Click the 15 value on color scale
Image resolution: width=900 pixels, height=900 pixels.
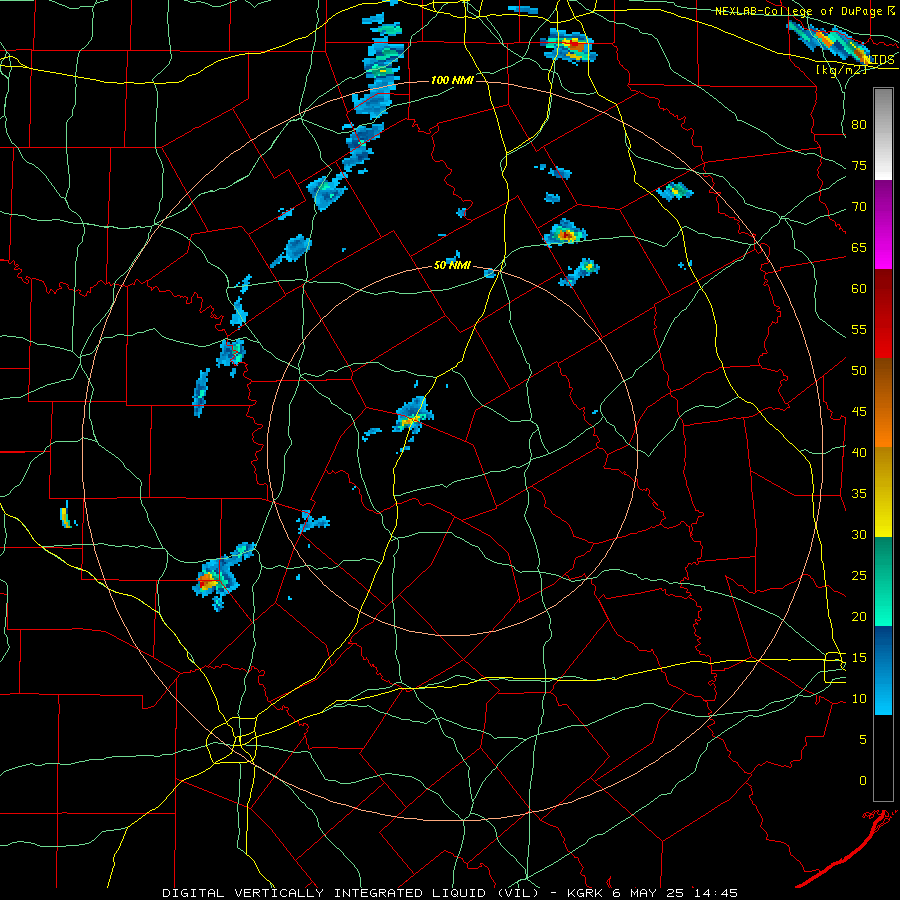[859, 658]
